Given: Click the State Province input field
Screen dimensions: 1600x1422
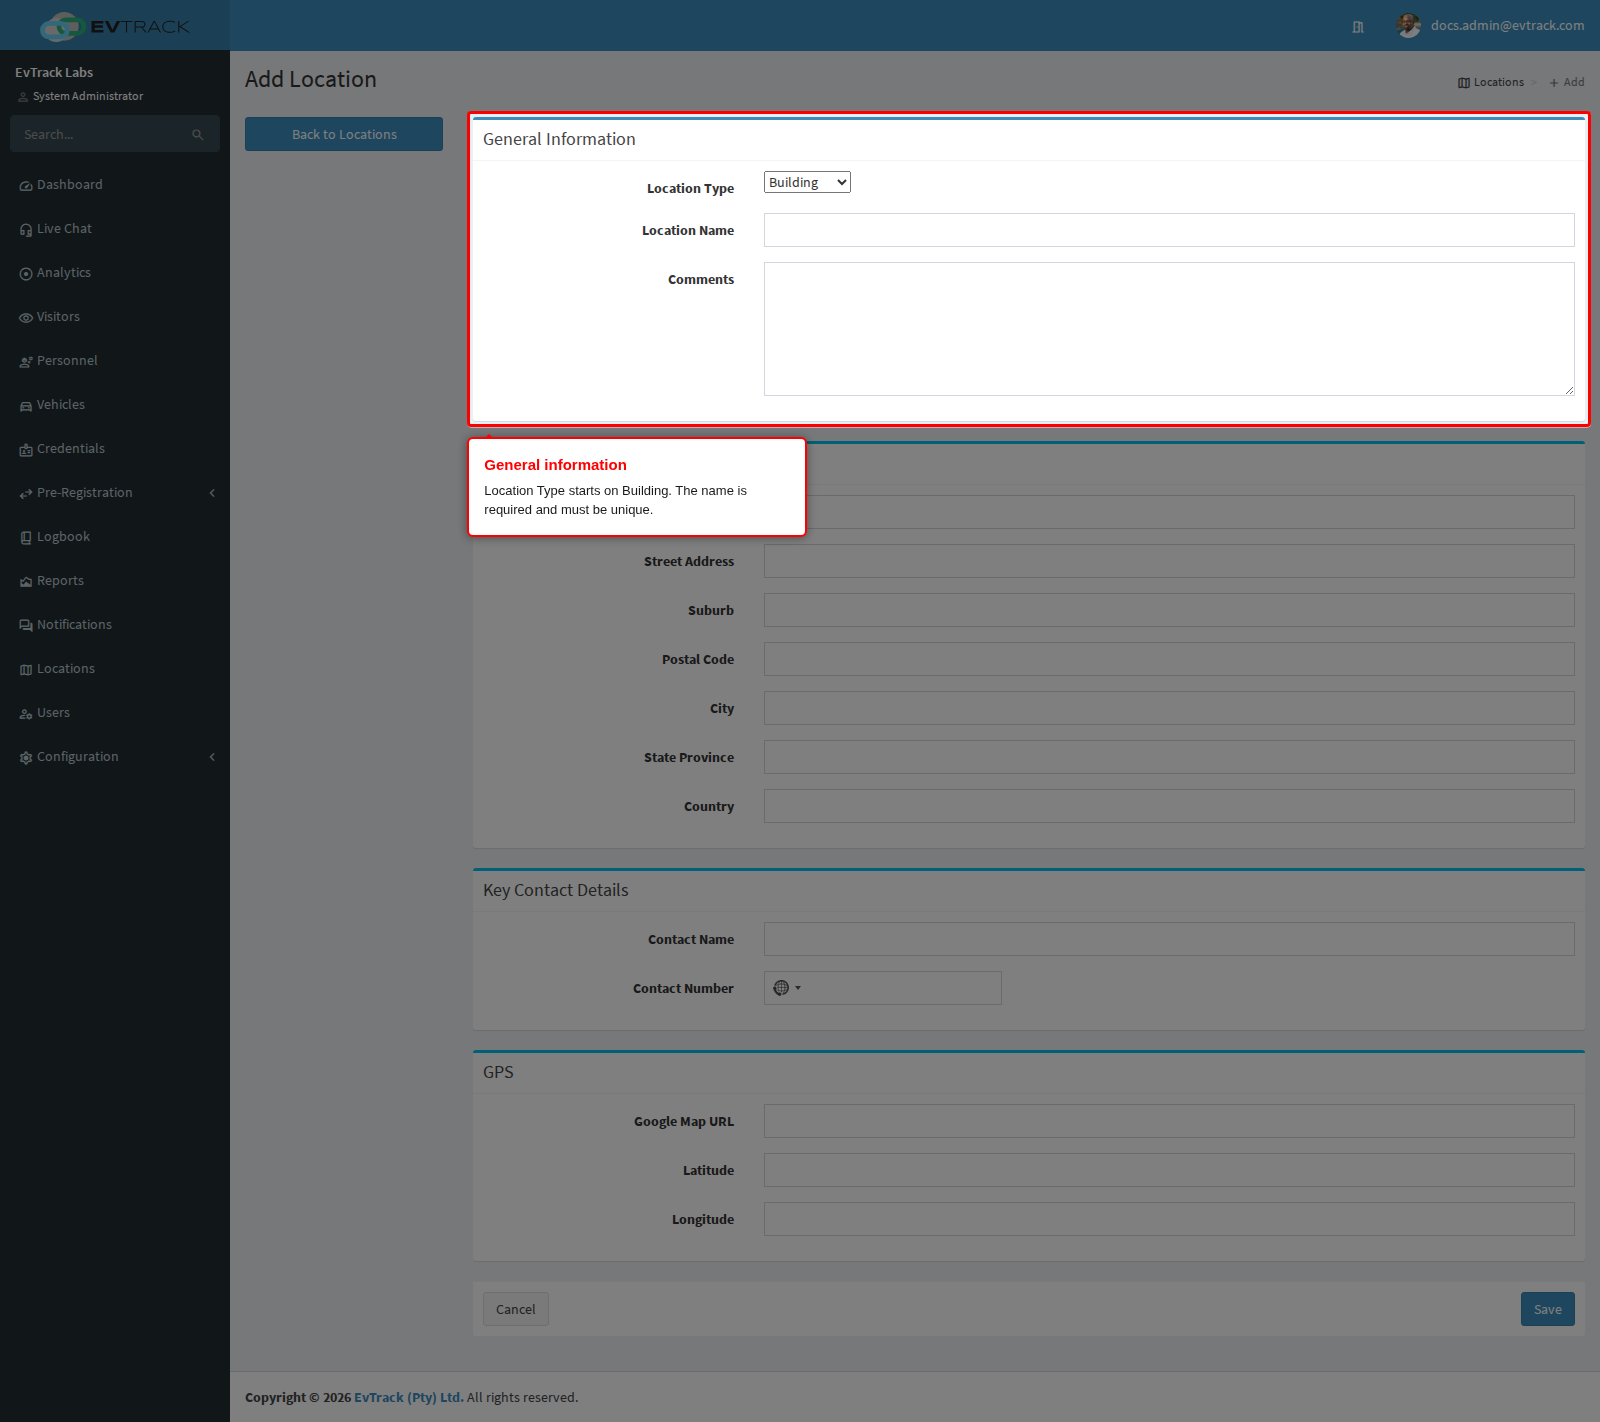Looking at the screenshot, I should tap(1169, 757).
